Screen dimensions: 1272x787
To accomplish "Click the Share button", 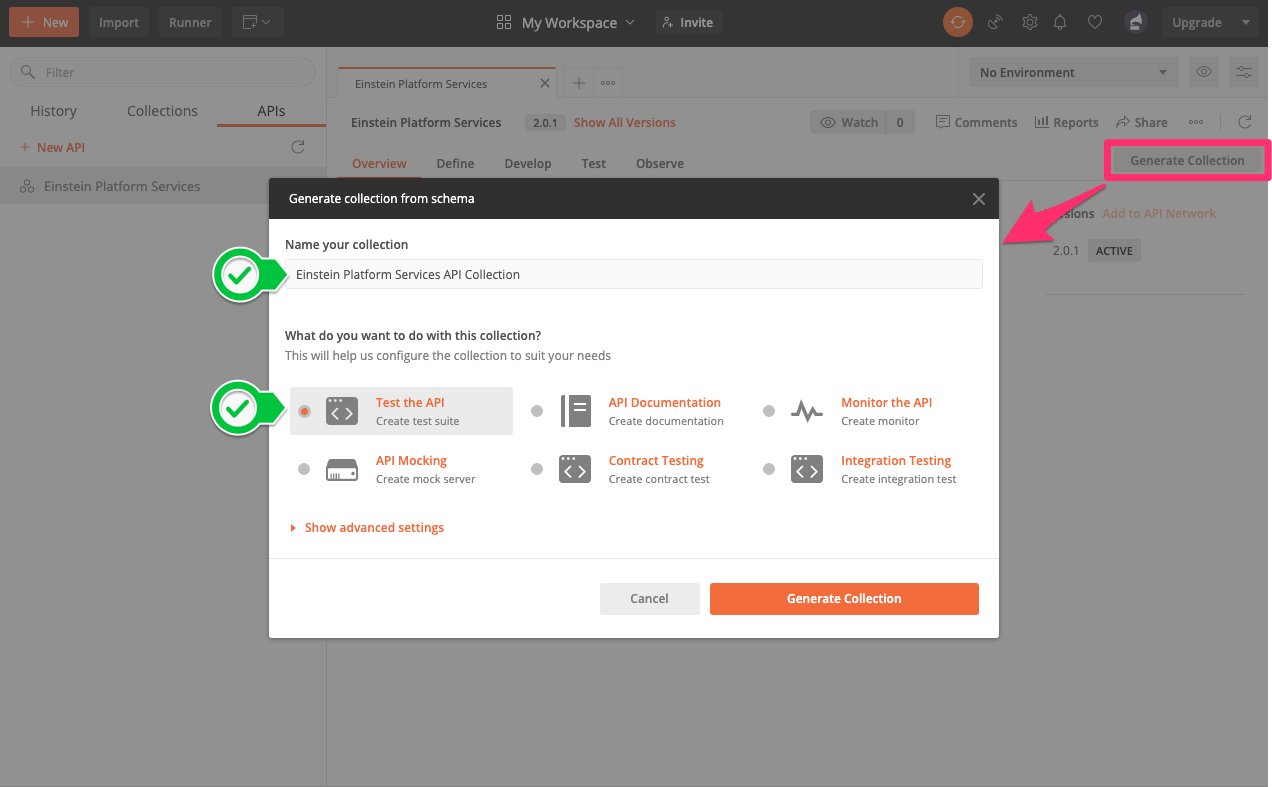I will [x=1142, y=122].
